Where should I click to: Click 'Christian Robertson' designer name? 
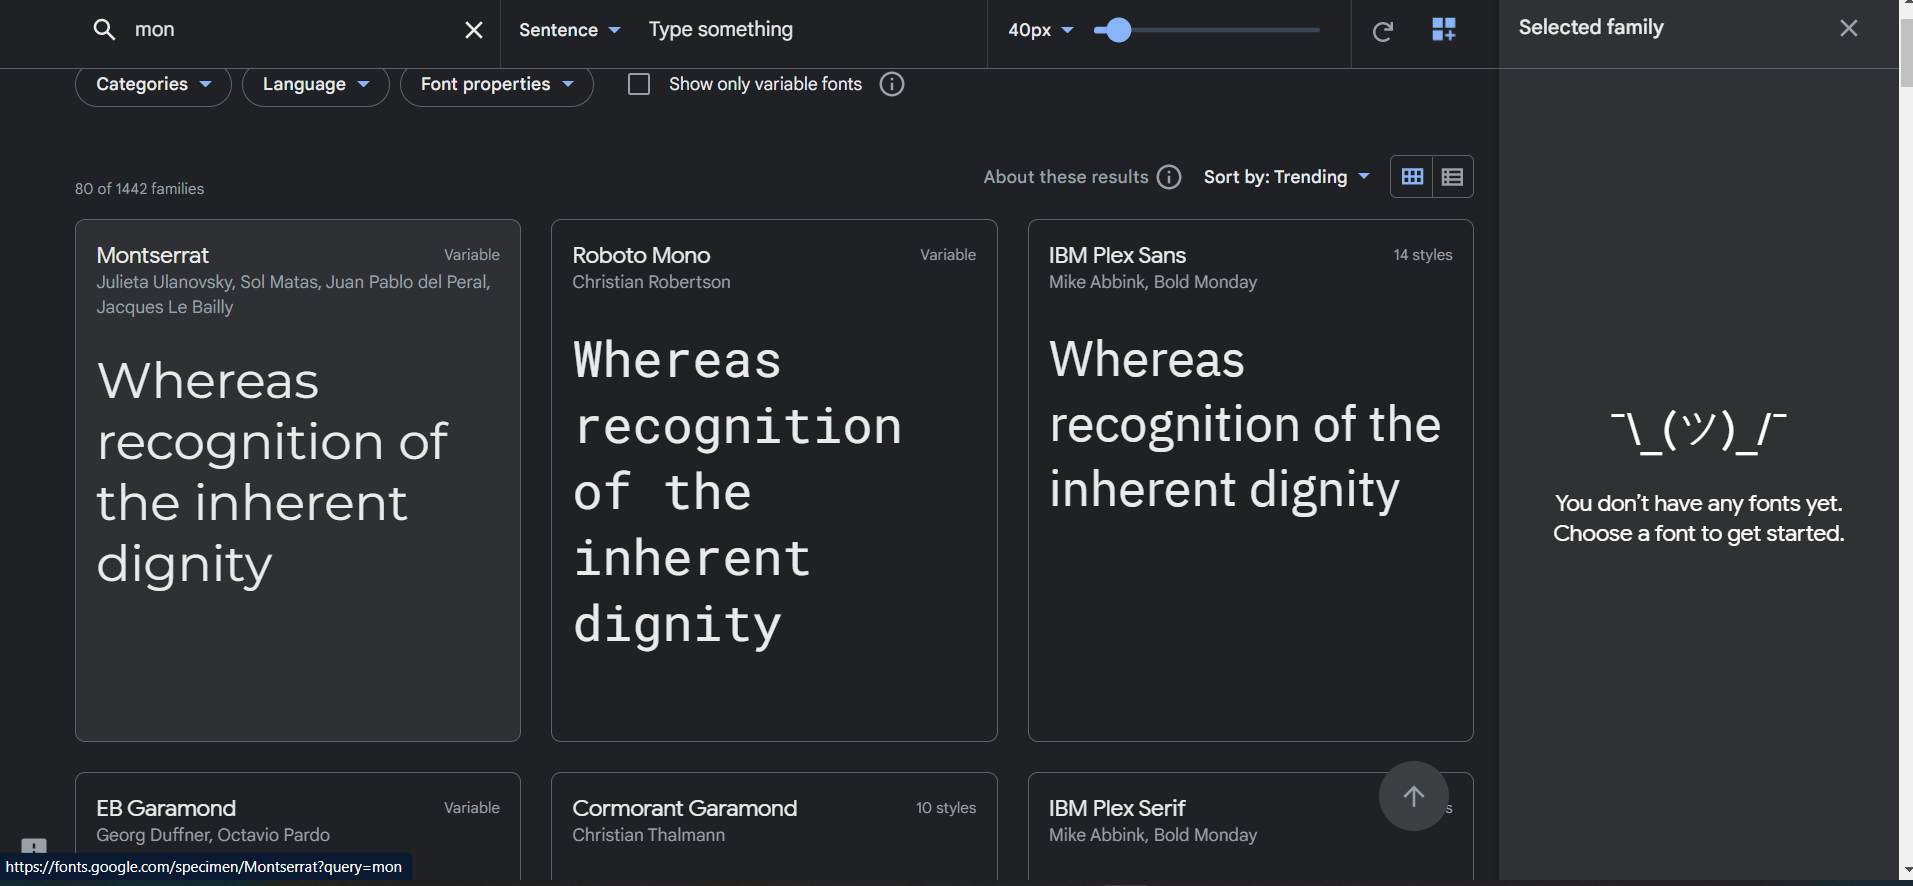[x=651, y=282]
